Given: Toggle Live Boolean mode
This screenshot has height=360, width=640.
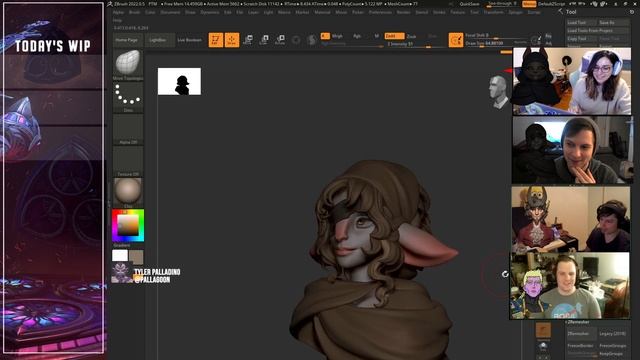Looking at the screenshot, I should (x=189, y=40).
